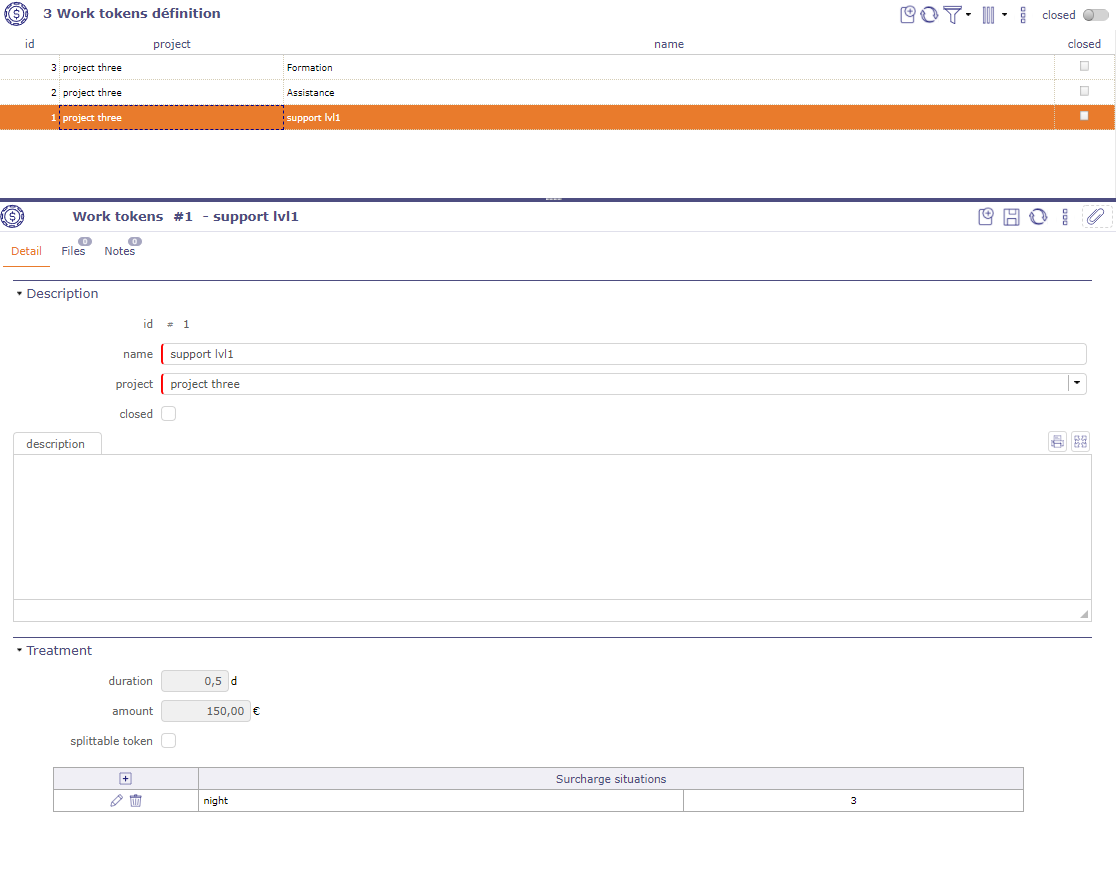Image resolution: width=1116 pixels, height=893 pixels.
Task: Add a new surcharge situation
Action: 125,779
